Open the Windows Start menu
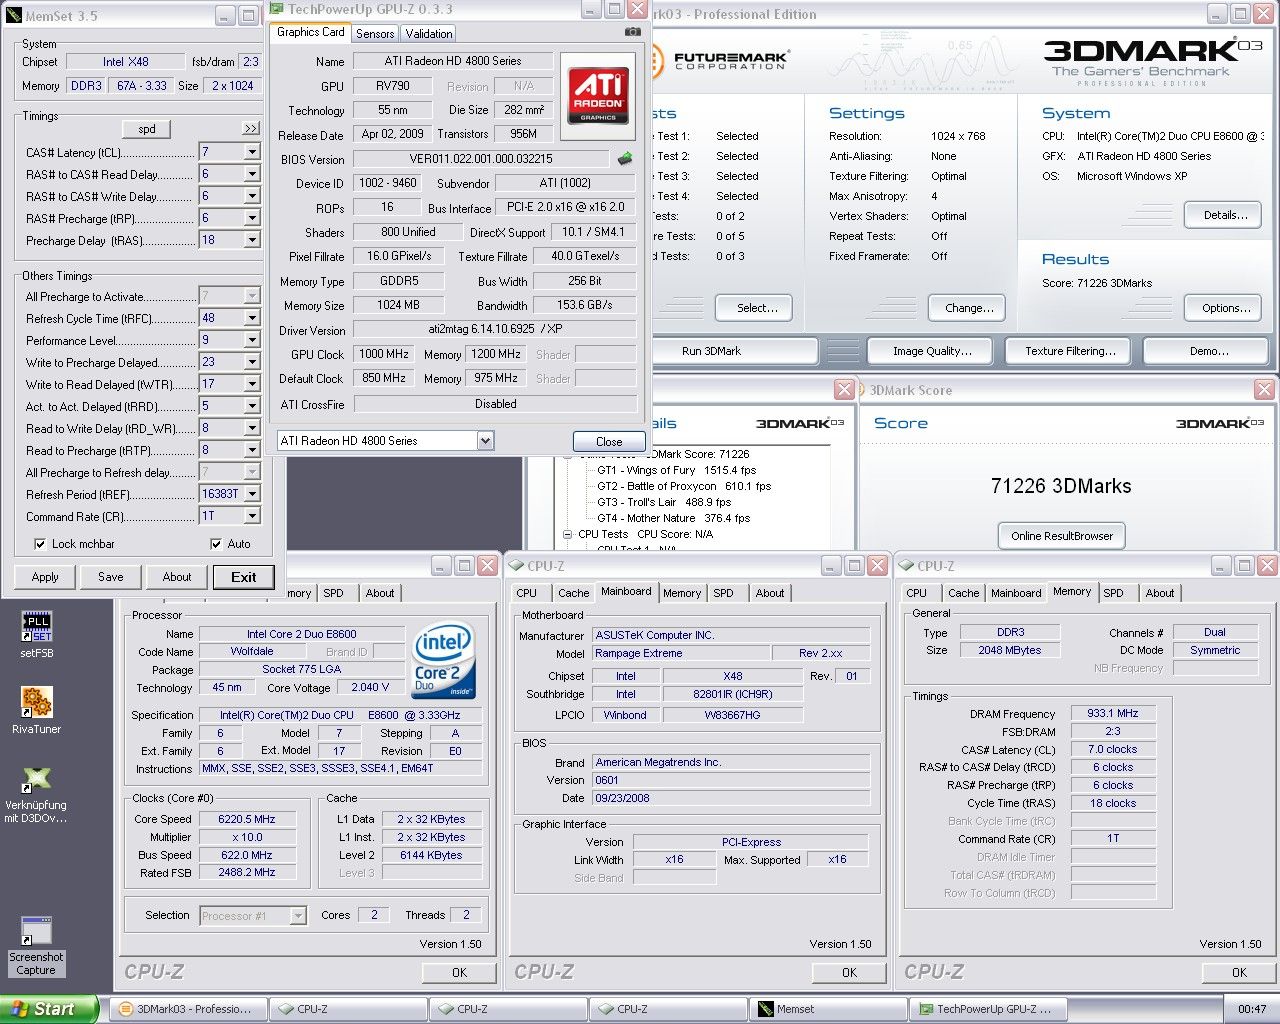 coord(49,1009)
